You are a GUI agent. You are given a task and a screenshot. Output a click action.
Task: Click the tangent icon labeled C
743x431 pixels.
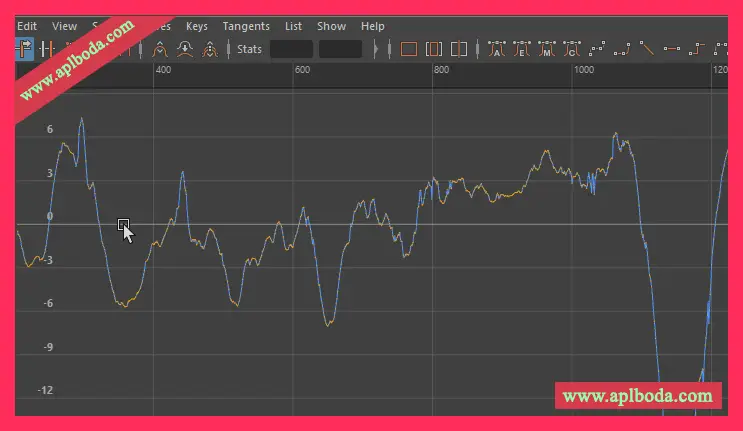click(571, 48)
